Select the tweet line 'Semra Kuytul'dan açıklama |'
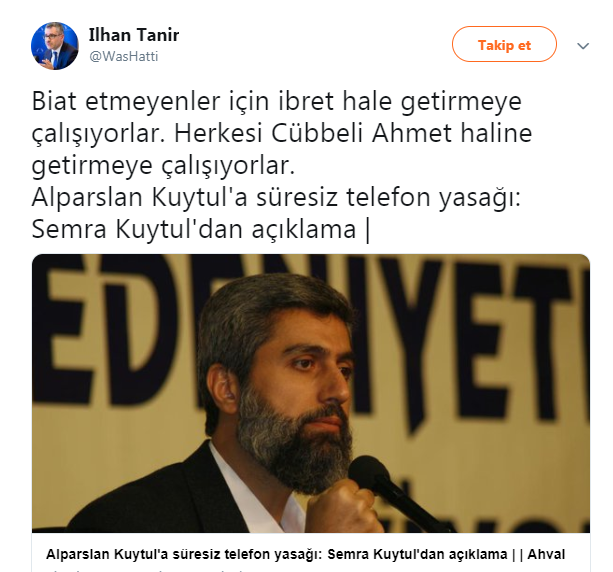613x572 pixels. tap(201, 229)
